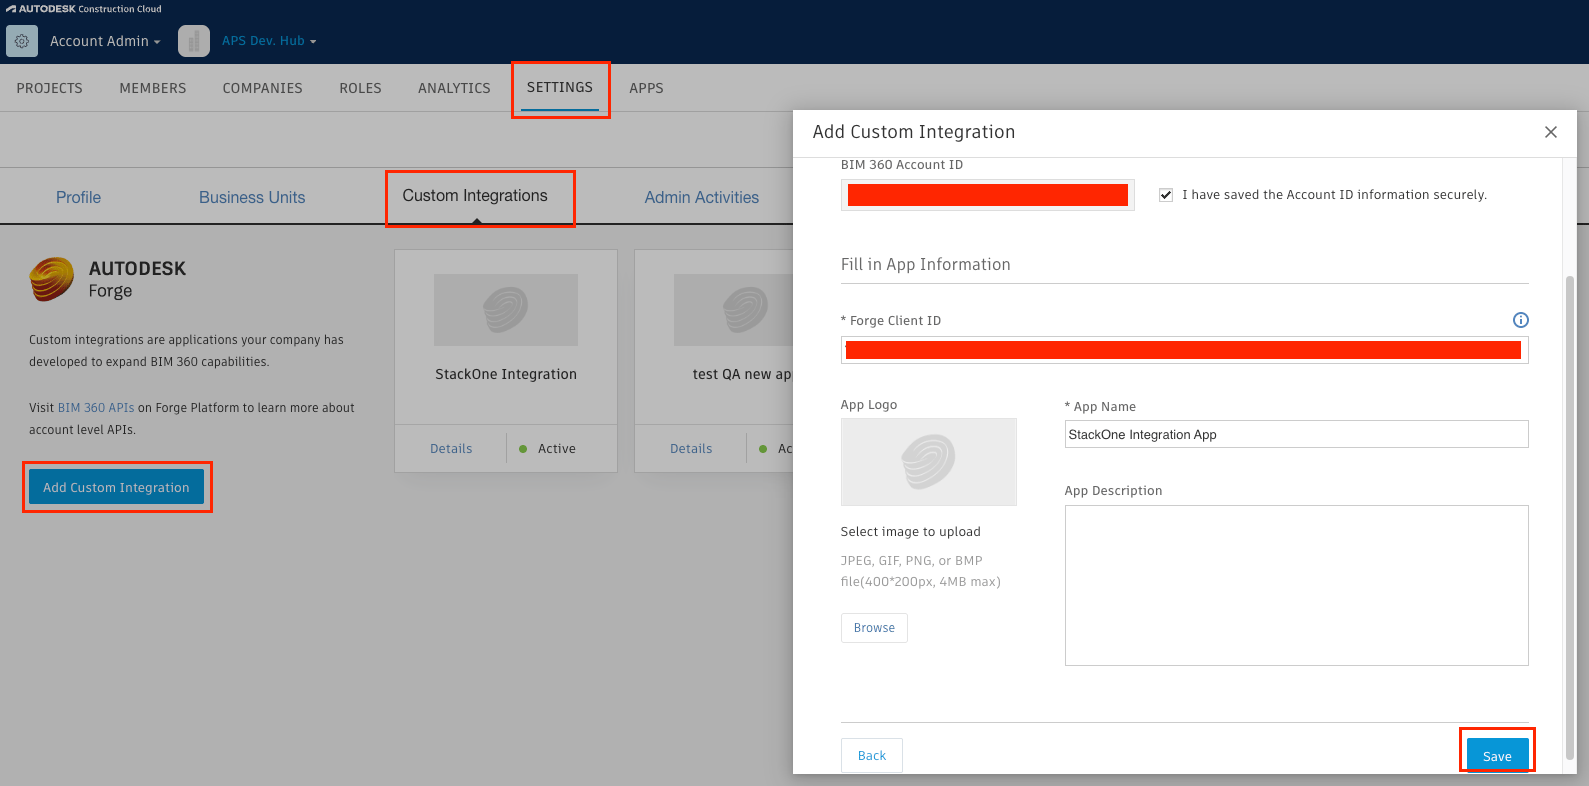The height and width of the screenshot is (786, 1589).
Task: Click the Active status of StackOne Integration
Action: click(x=548, y=449)
